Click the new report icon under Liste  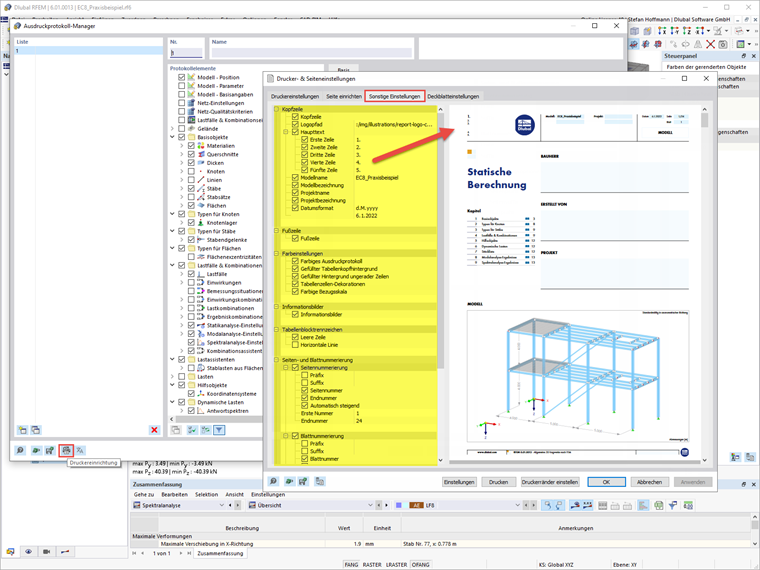22,430
